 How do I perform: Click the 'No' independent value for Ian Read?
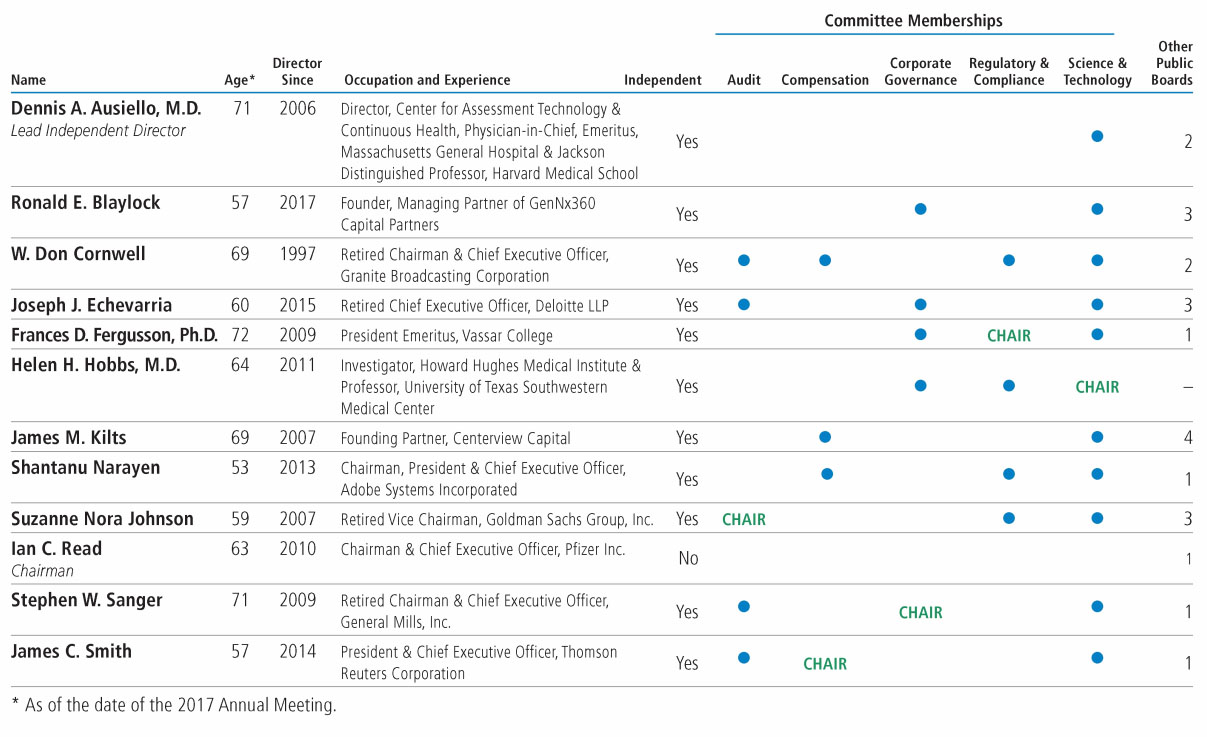(x=688, y=559)
